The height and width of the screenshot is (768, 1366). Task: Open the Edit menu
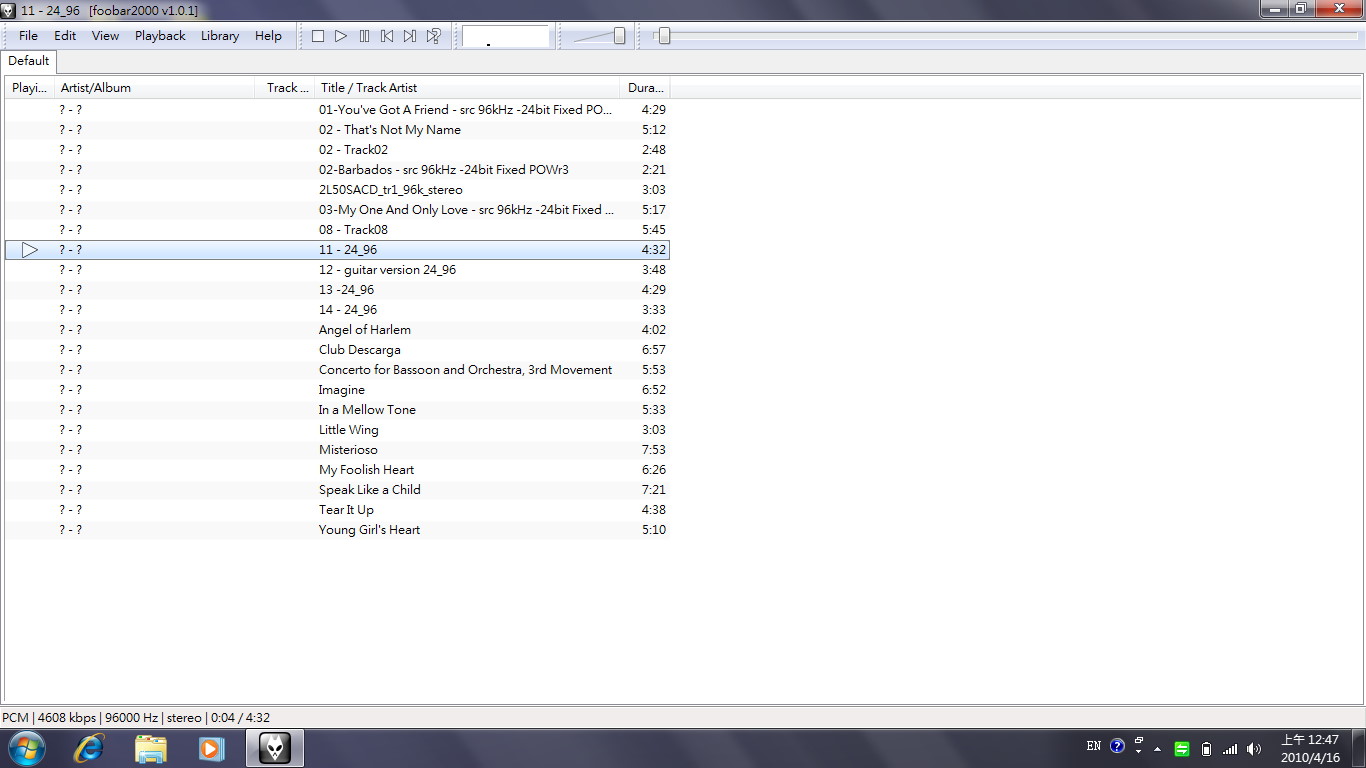click(65, 35)
